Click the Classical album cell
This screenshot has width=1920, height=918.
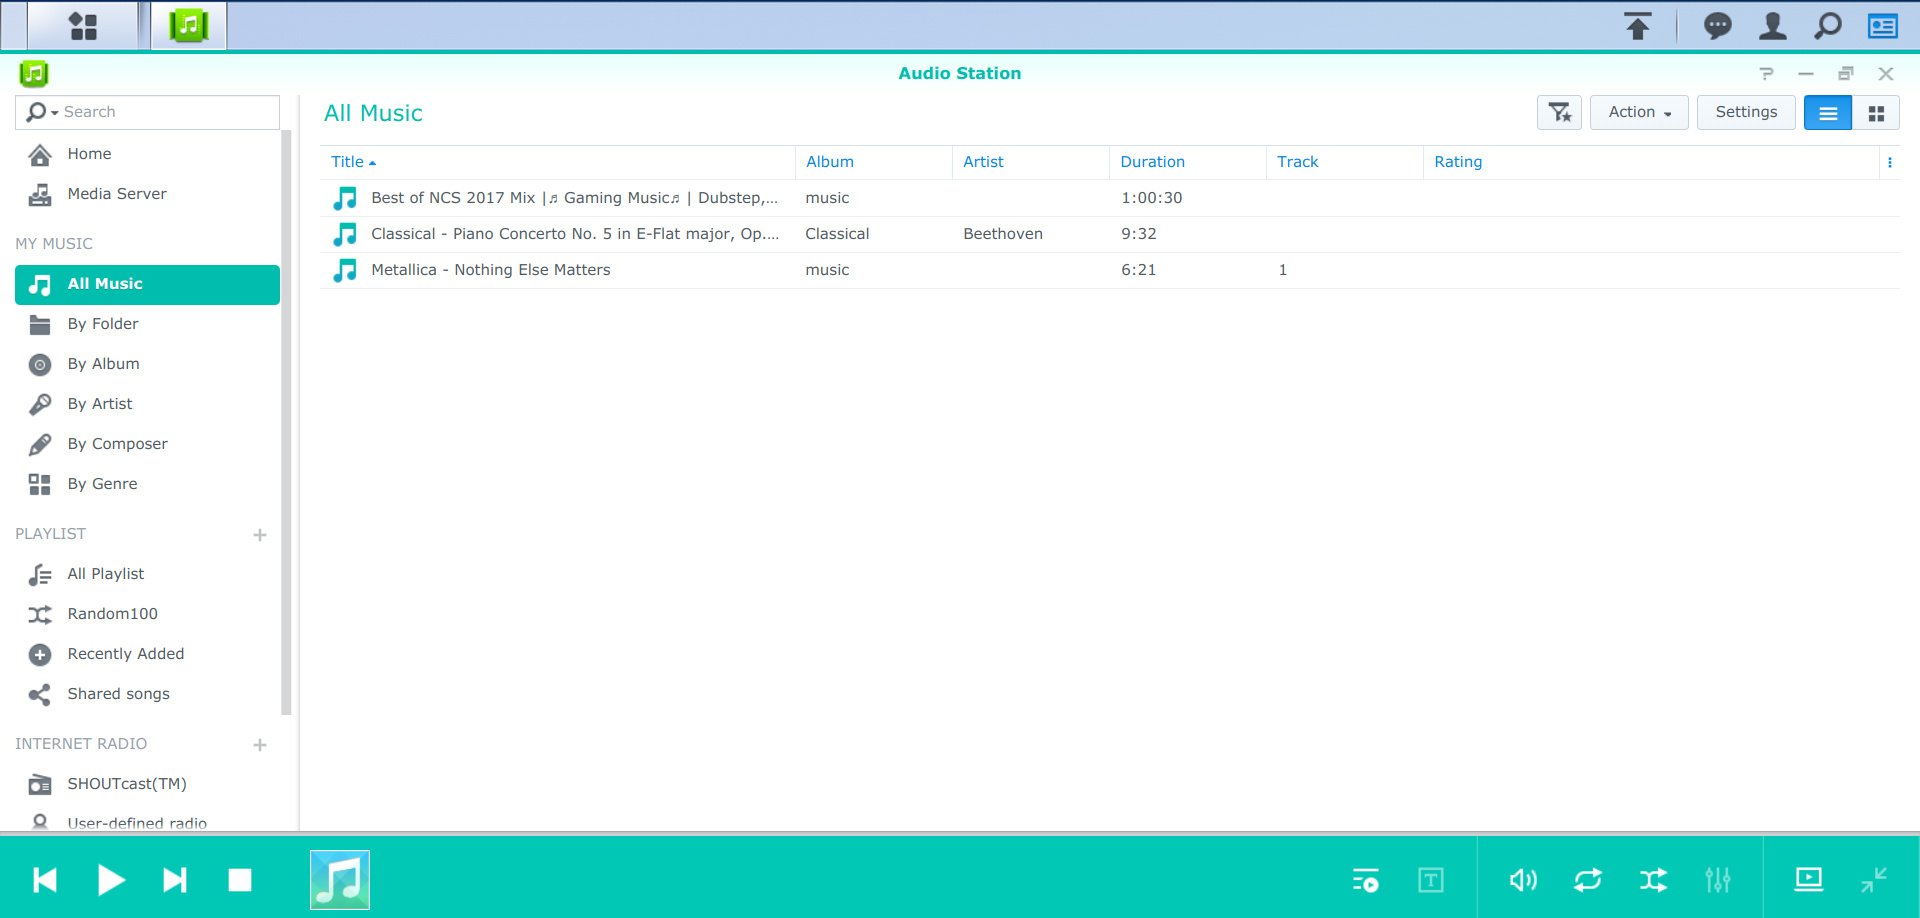837,234
